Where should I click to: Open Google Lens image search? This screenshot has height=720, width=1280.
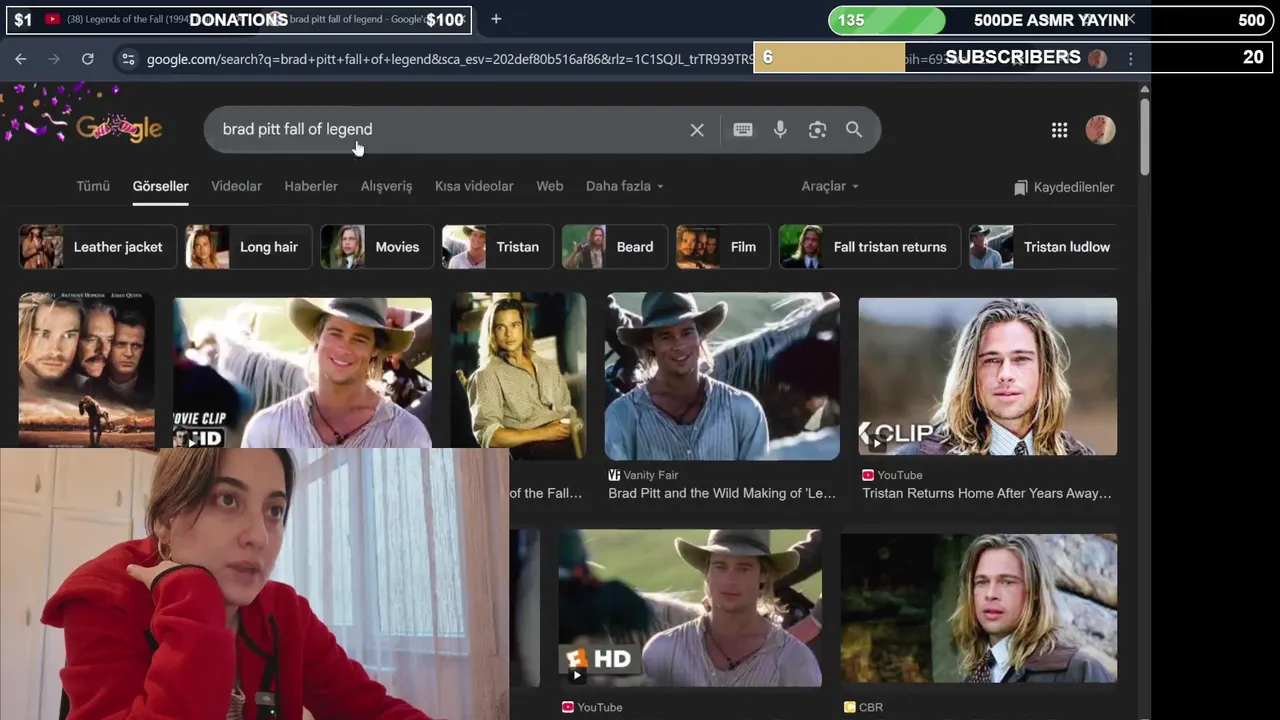pyautogui.click(x=817, y=130)
